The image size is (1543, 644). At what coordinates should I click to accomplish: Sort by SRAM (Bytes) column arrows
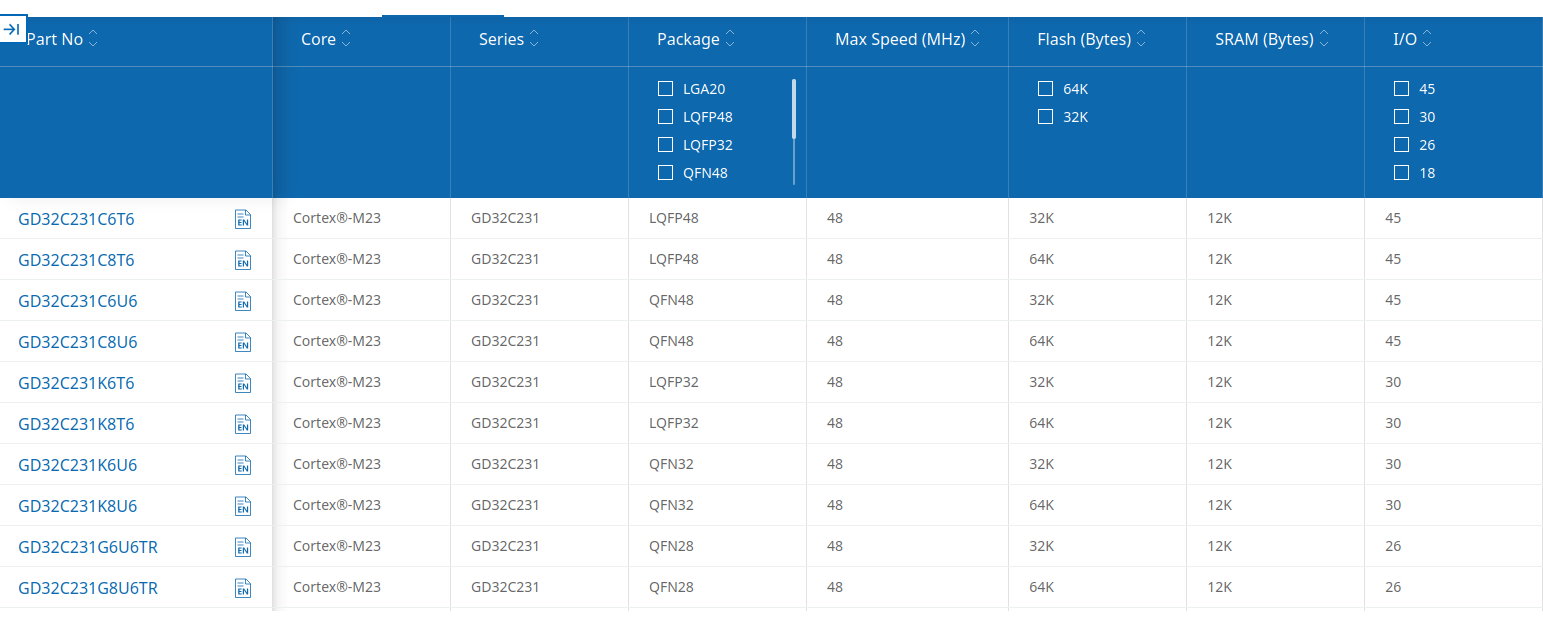click(1324, 39)
